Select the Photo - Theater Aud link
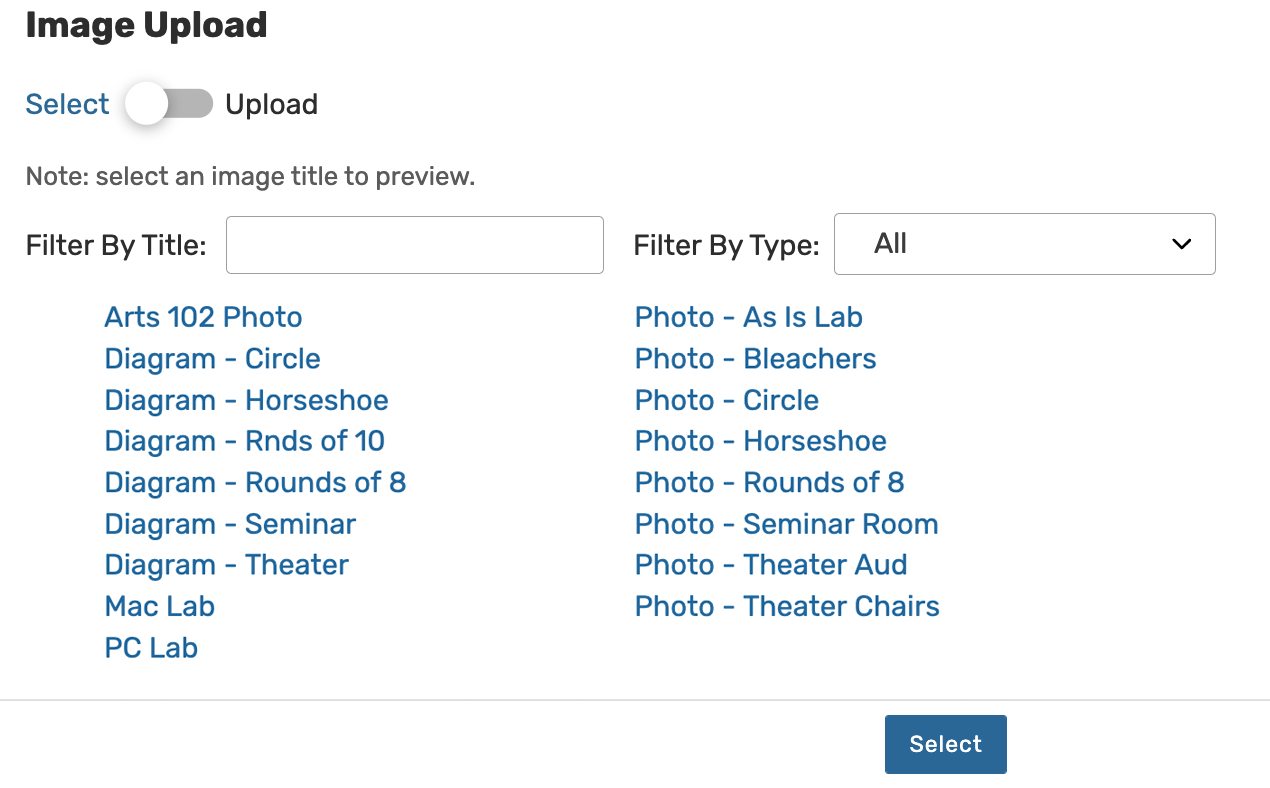This screenshot has height=788, width=1270. 771,565
